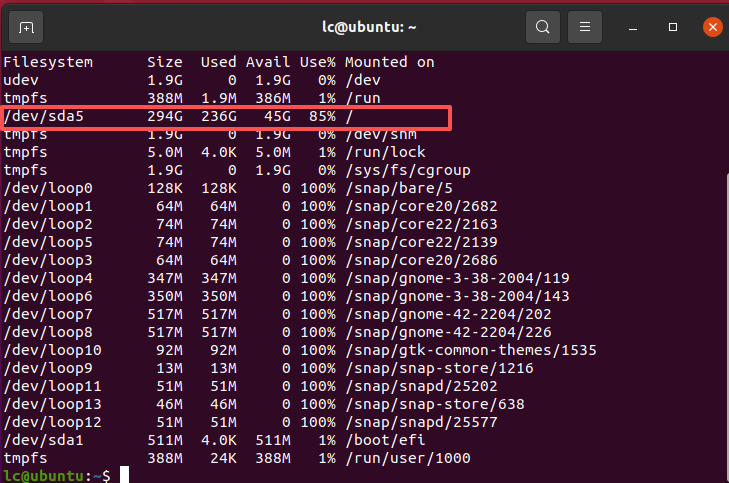Screen dimensions: 729x483
Task: Click the /dev/sda1 filesystem entry
Action: tap(43, 442)
